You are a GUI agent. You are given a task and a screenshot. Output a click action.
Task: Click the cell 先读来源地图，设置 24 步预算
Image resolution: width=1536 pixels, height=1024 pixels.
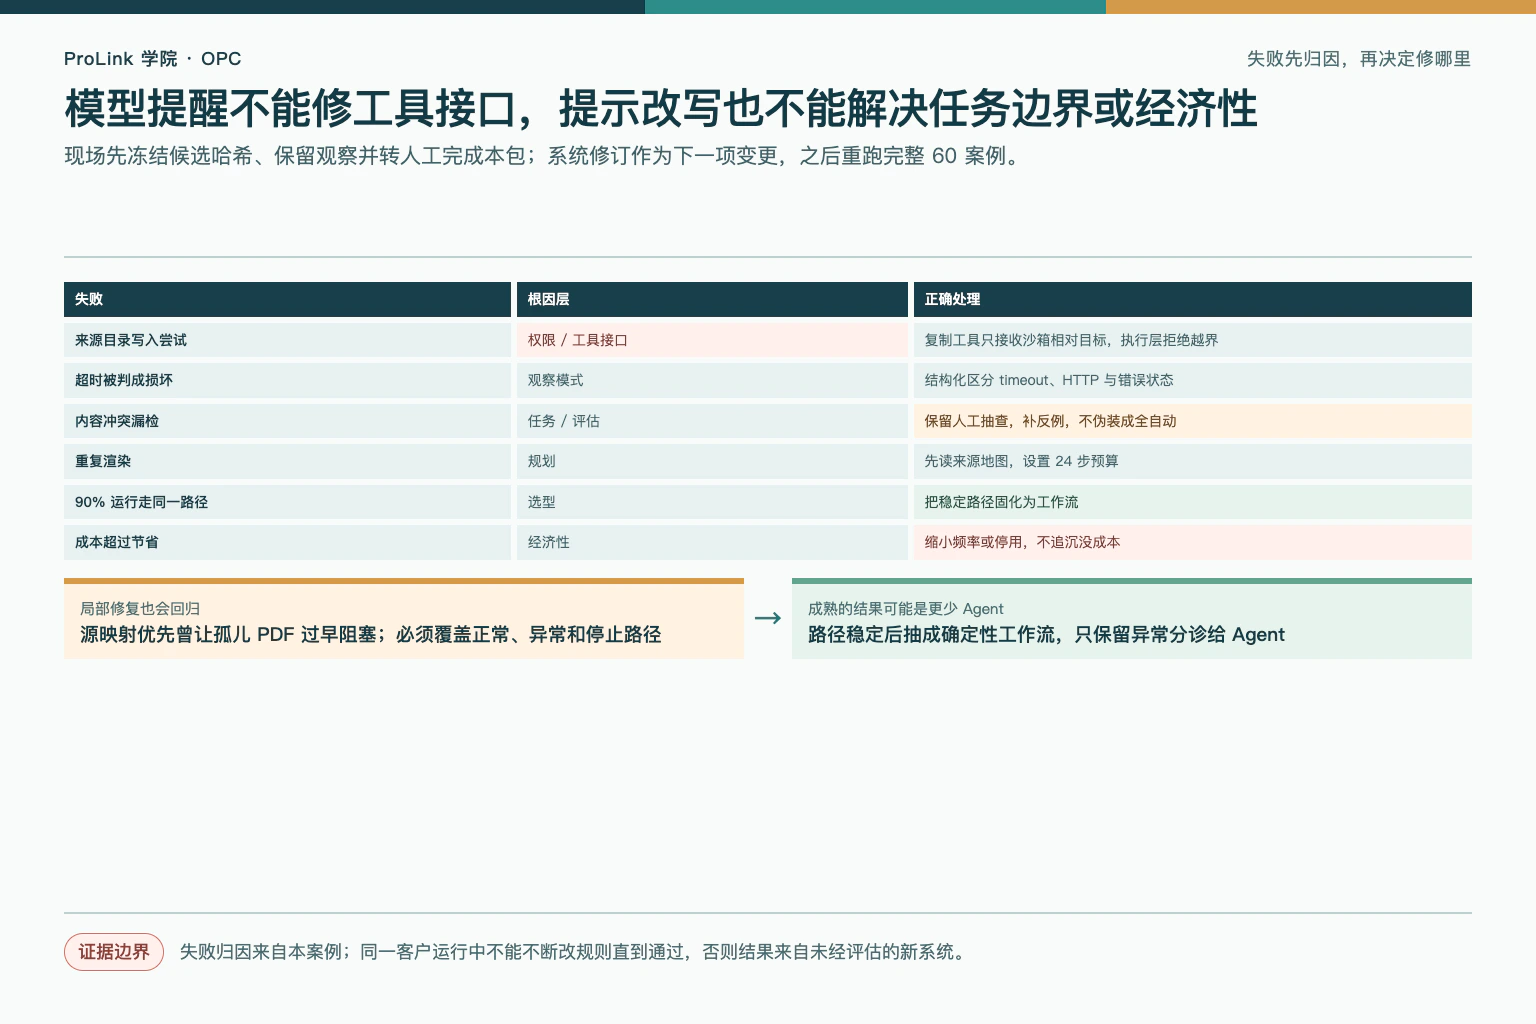point(1193,461)
